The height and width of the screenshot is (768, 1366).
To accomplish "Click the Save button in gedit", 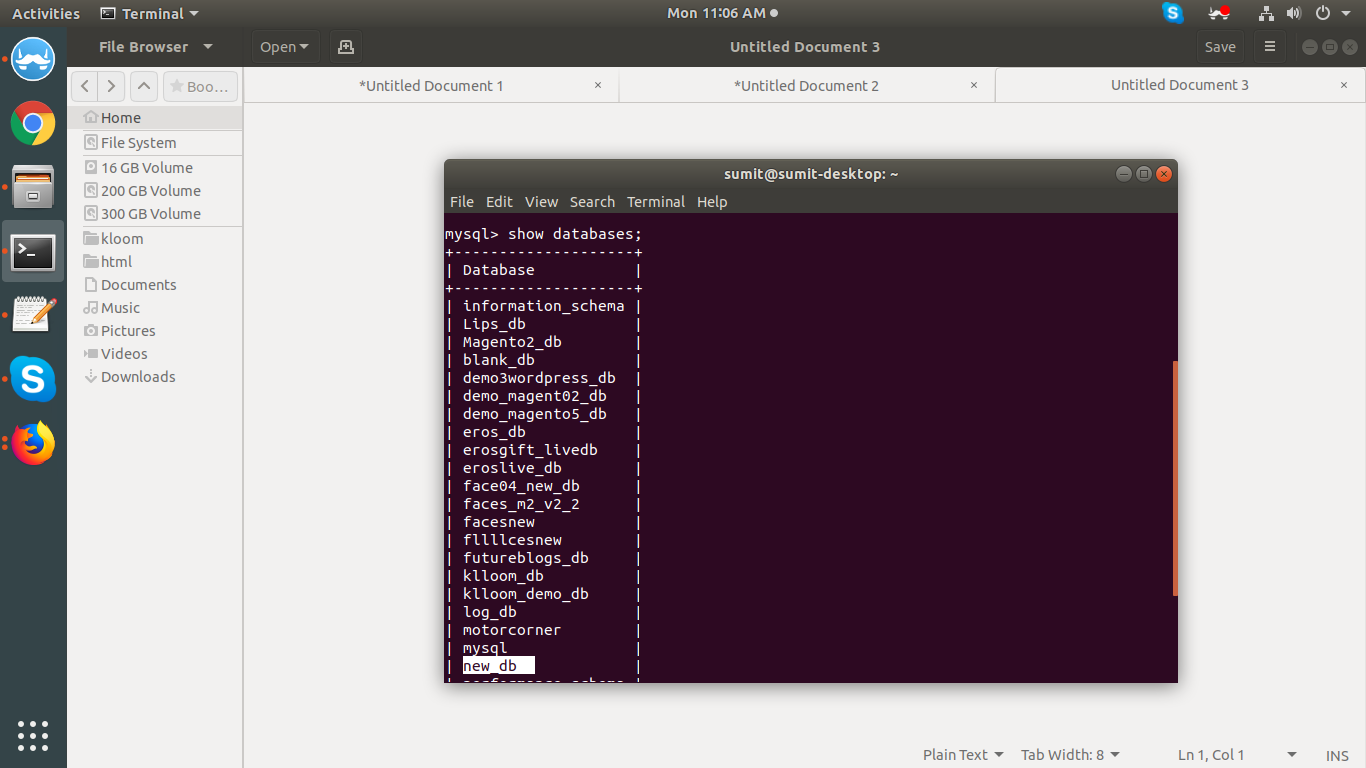I will click(1220, 46).
